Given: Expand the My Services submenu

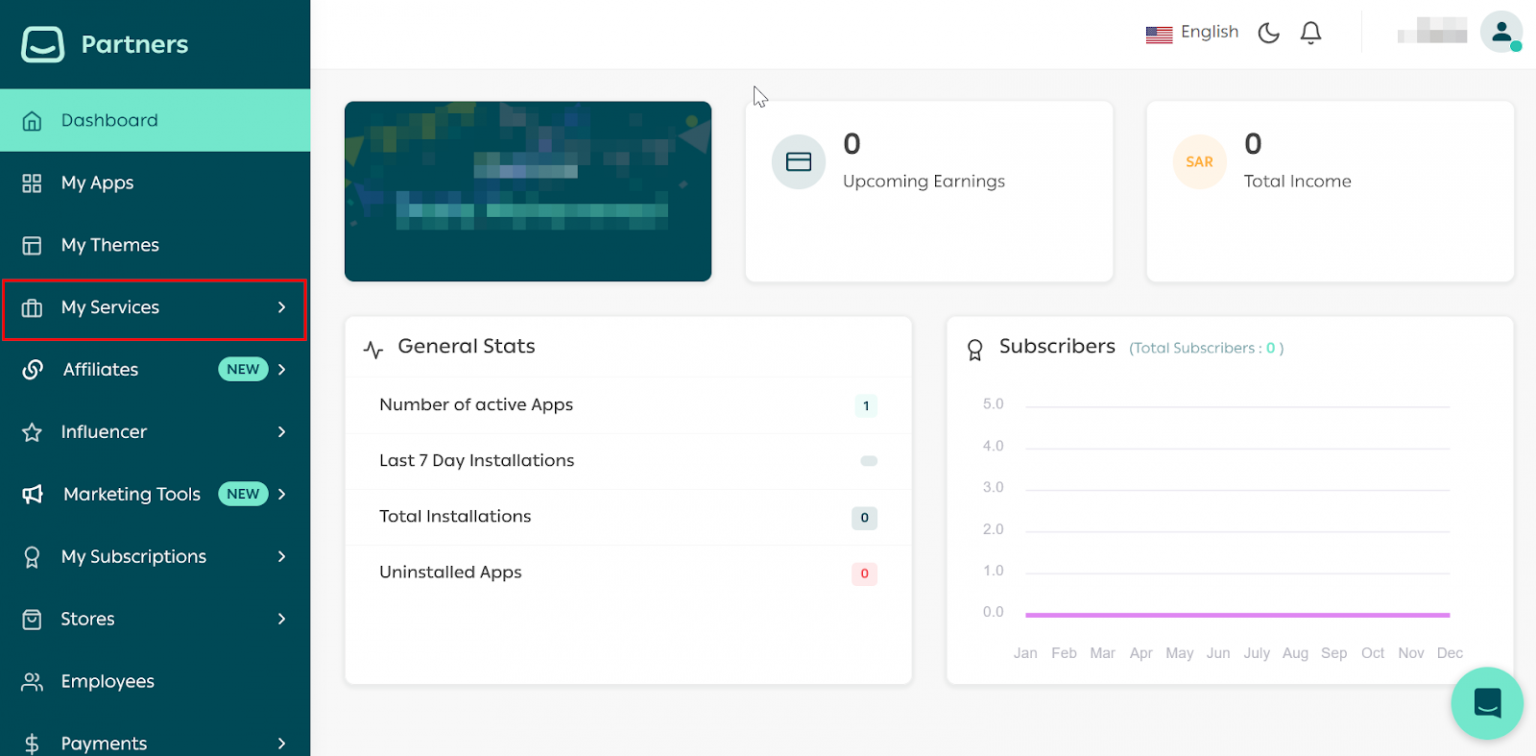Looking at the screenshot, I should pyautogui.click(x=281, y=308).
